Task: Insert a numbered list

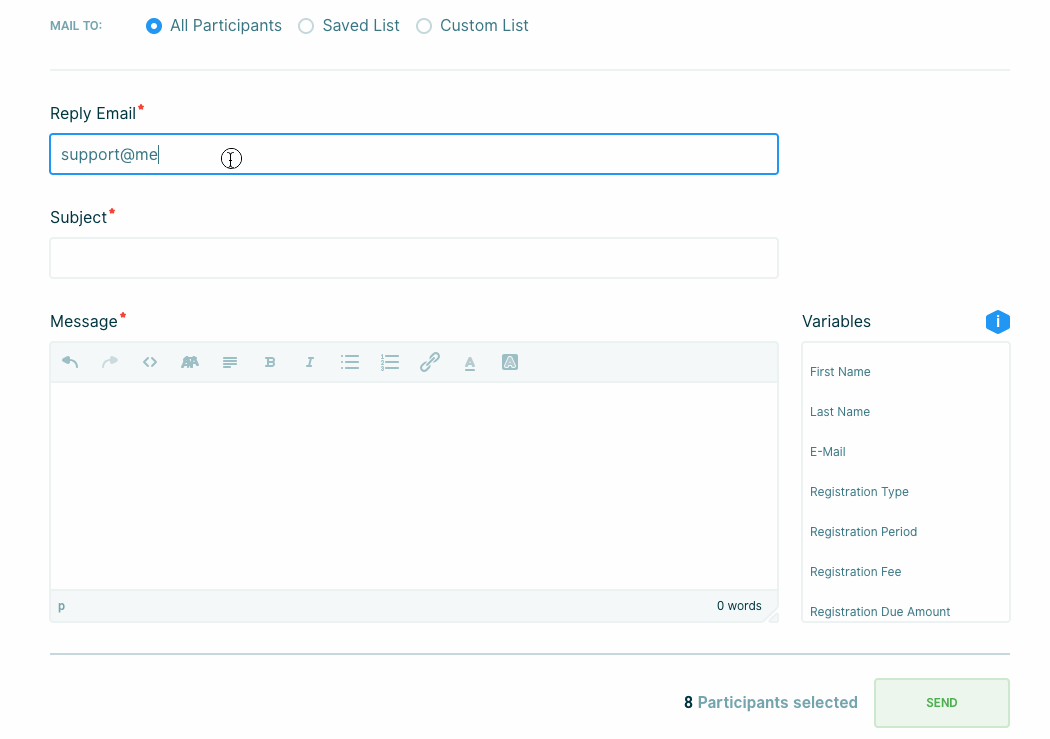Action: pyautogui.click(x=390, y=362)
